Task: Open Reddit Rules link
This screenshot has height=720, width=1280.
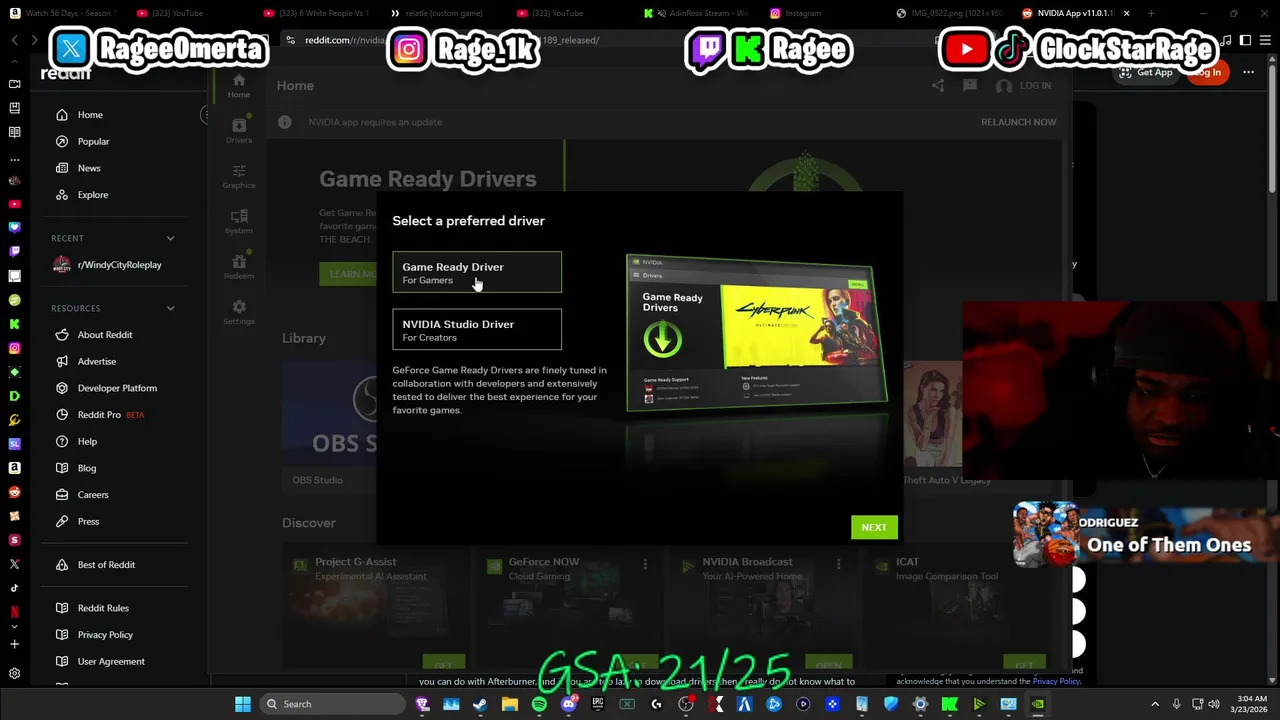Action: tap(103, 608)
